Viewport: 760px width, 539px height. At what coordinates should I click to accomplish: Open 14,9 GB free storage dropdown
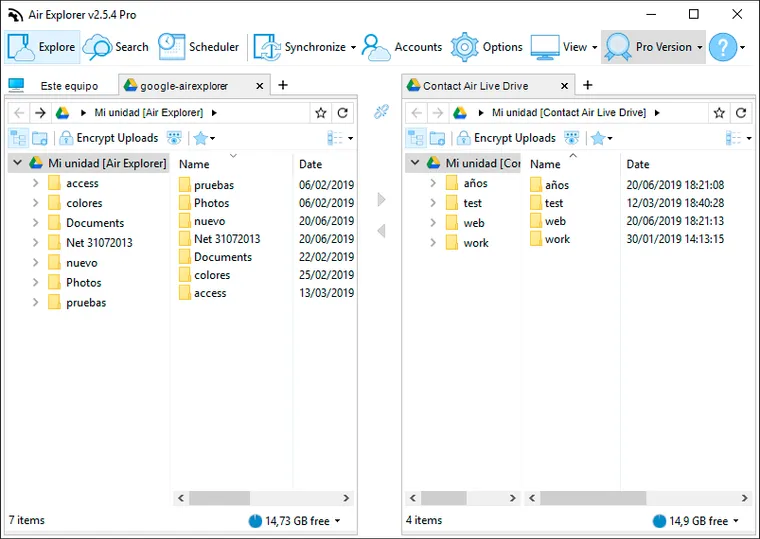(x=697, y=521)
